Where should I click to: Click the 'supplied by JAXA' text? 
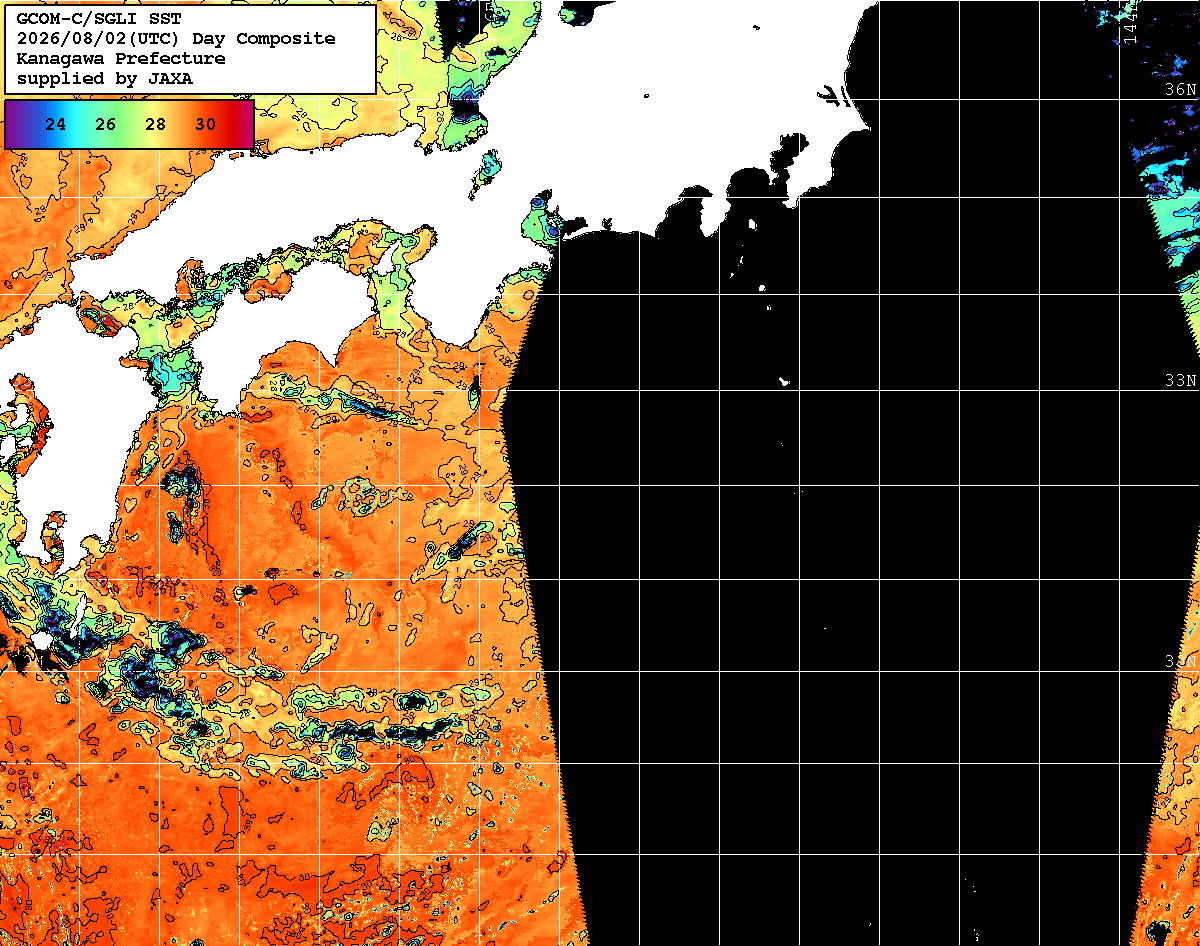[x=105, y=78]
